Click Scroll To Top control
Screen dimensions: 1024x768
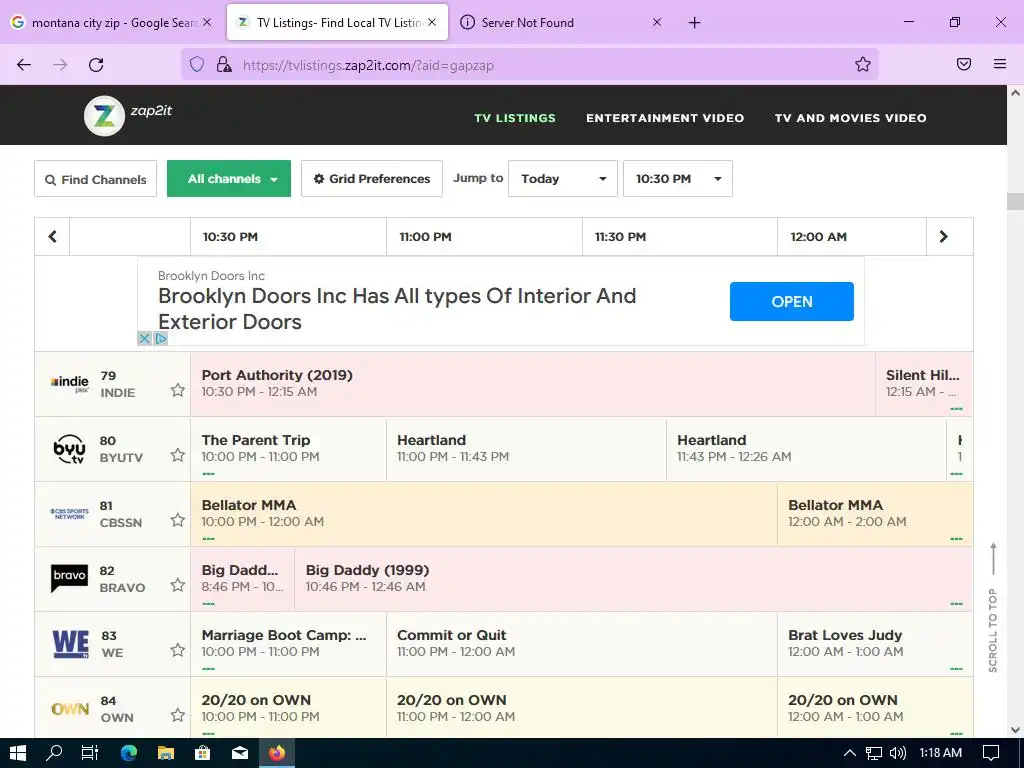click(x=993, y=607)
